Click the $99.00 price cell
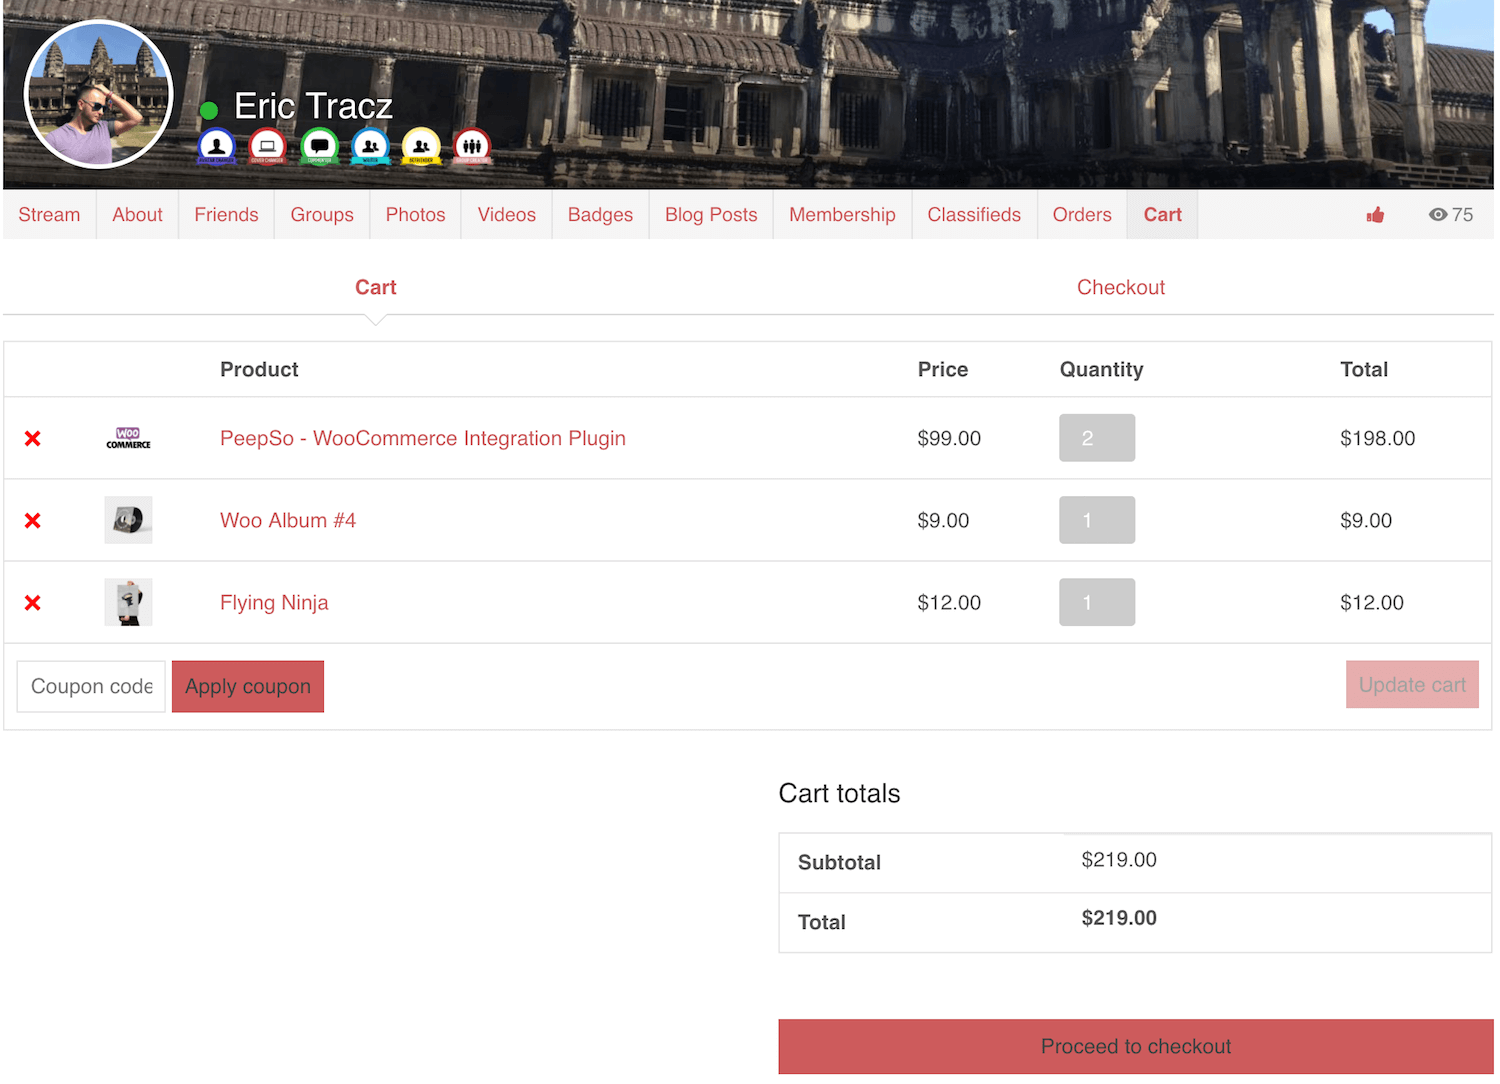This screenshot has height=1084, width=1500. point(949,438)
